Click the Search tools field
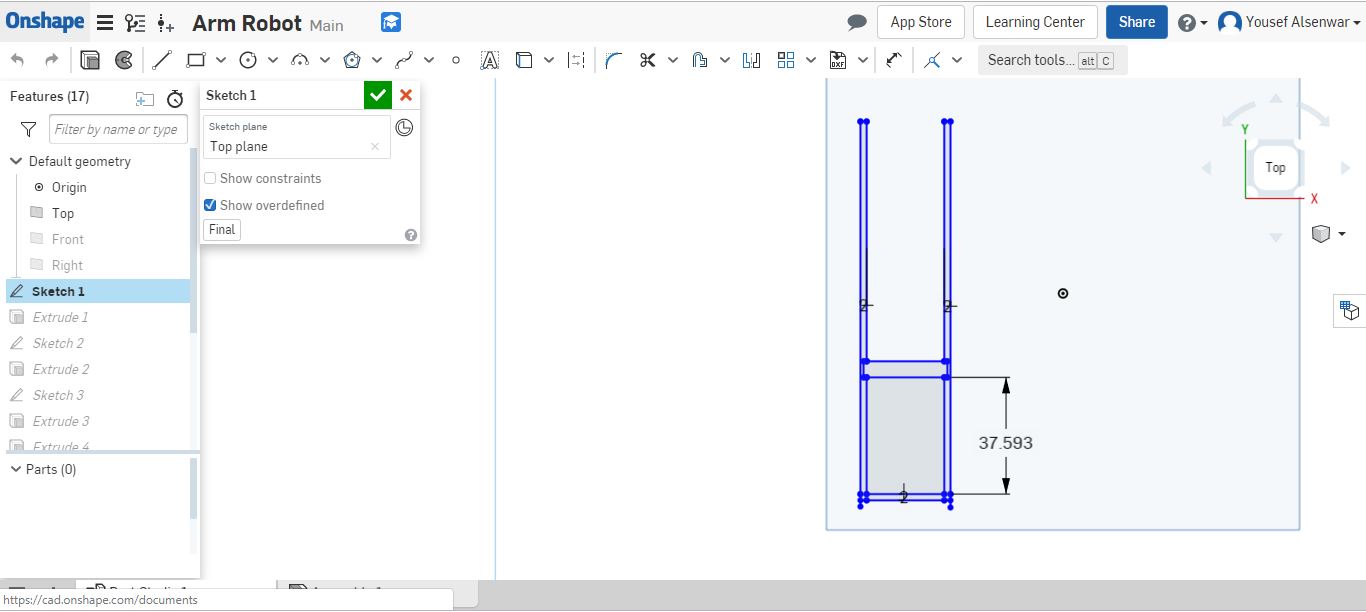The image size is (1366, 612). pos(1052,60)
